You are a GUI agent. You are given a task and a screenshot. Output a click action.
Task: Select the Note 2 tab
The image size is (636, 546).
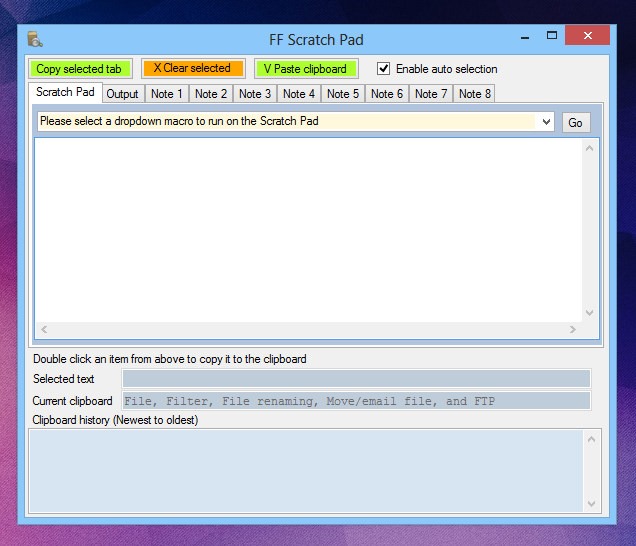(x=211, y=94)
